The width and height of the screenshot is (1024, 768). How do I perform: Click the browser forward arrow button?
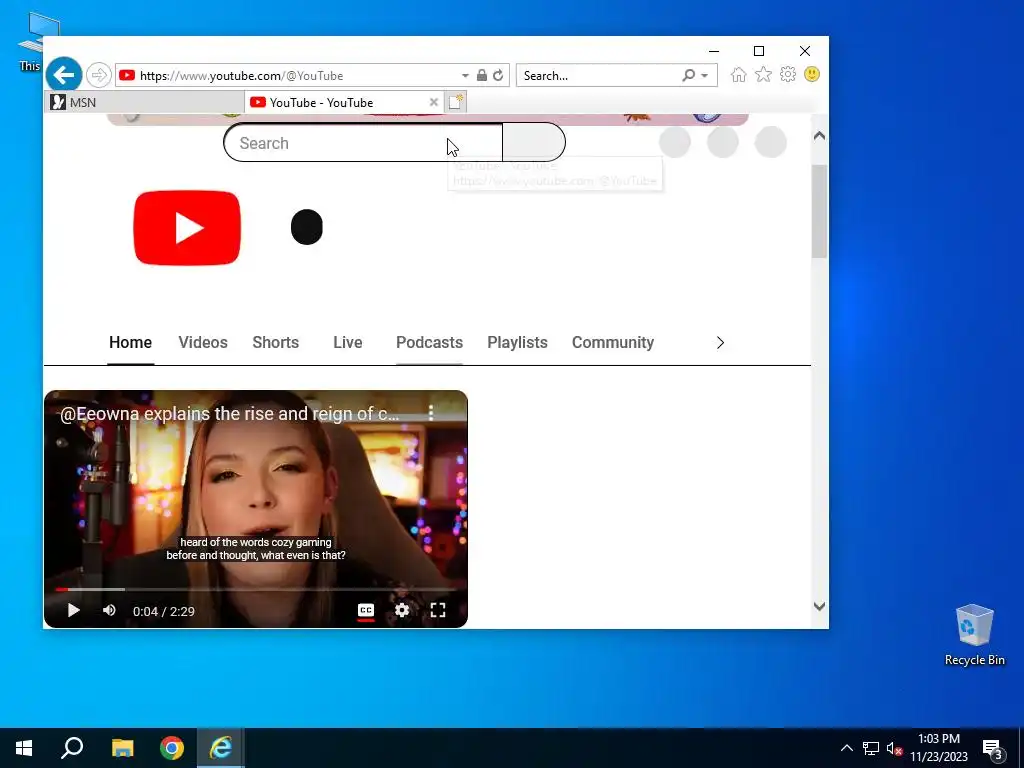[99, 75]
